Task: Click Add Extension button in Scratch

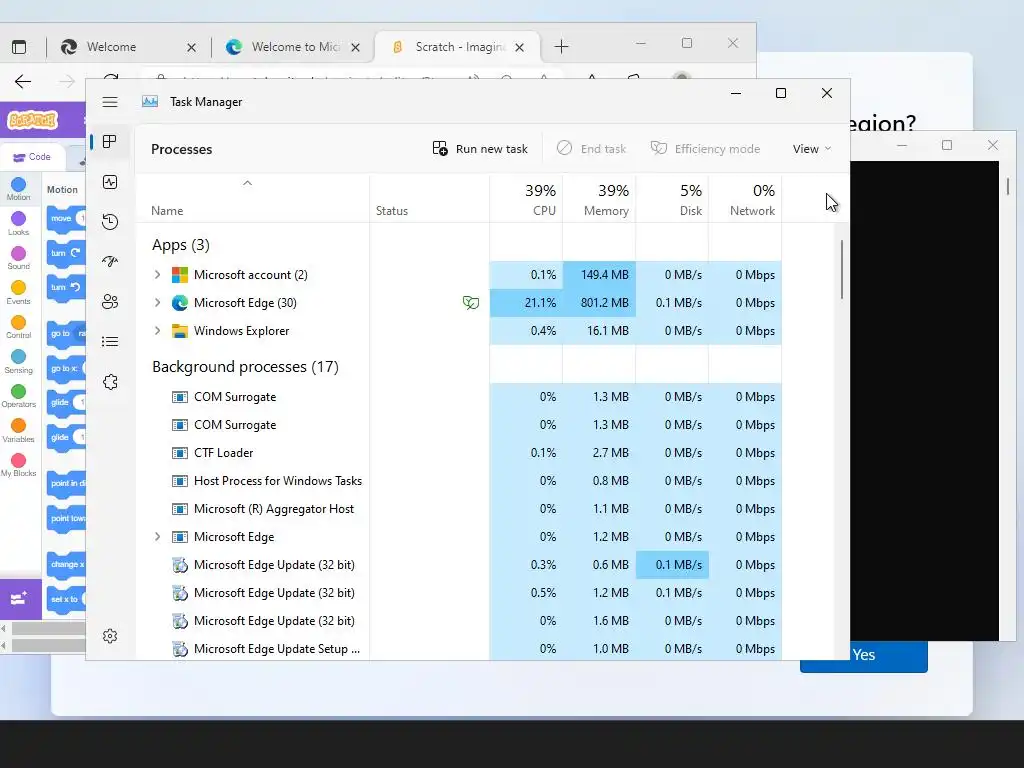Action: (20, 599)
